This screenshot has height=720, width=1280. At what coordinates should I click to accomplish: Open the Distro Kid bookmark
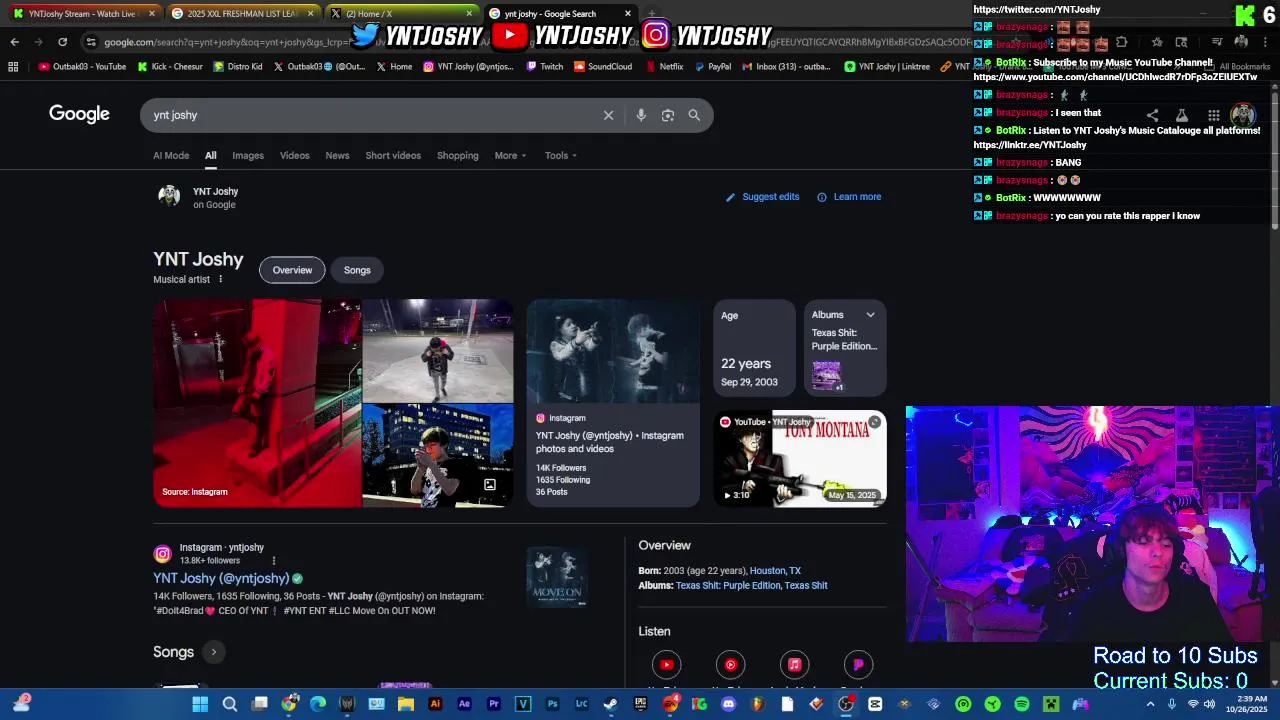click(x=238, y=67)
